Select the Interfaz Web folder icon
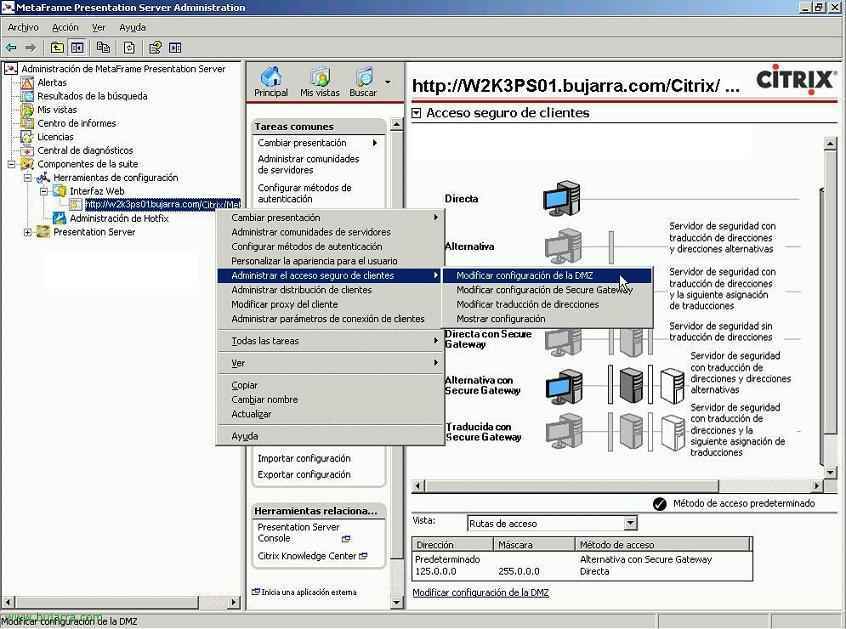Screen dimensions: 846x629 [x=59, y=191]
